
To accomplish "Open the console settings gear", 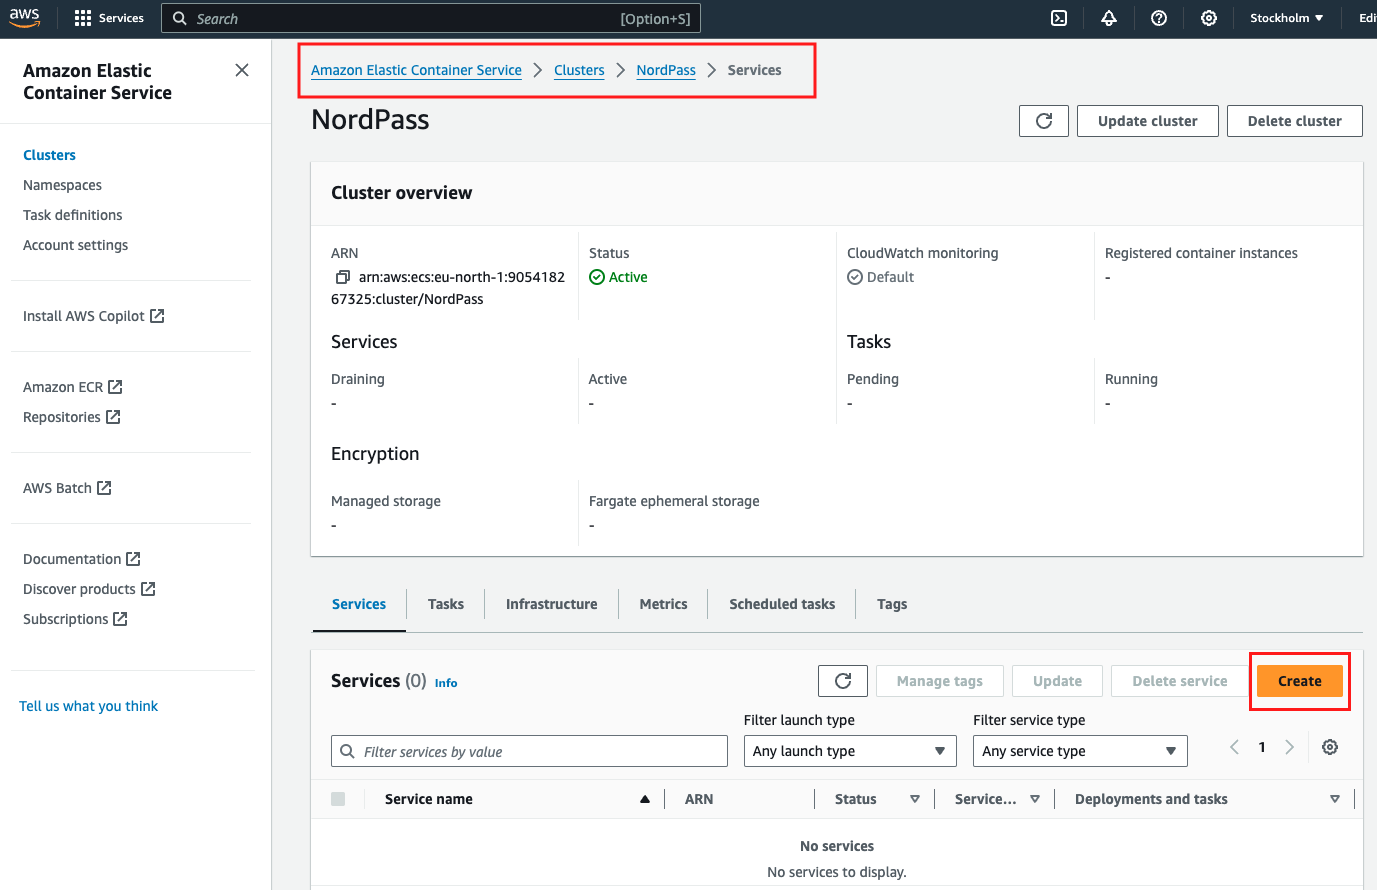I will tap(1209, 18).
